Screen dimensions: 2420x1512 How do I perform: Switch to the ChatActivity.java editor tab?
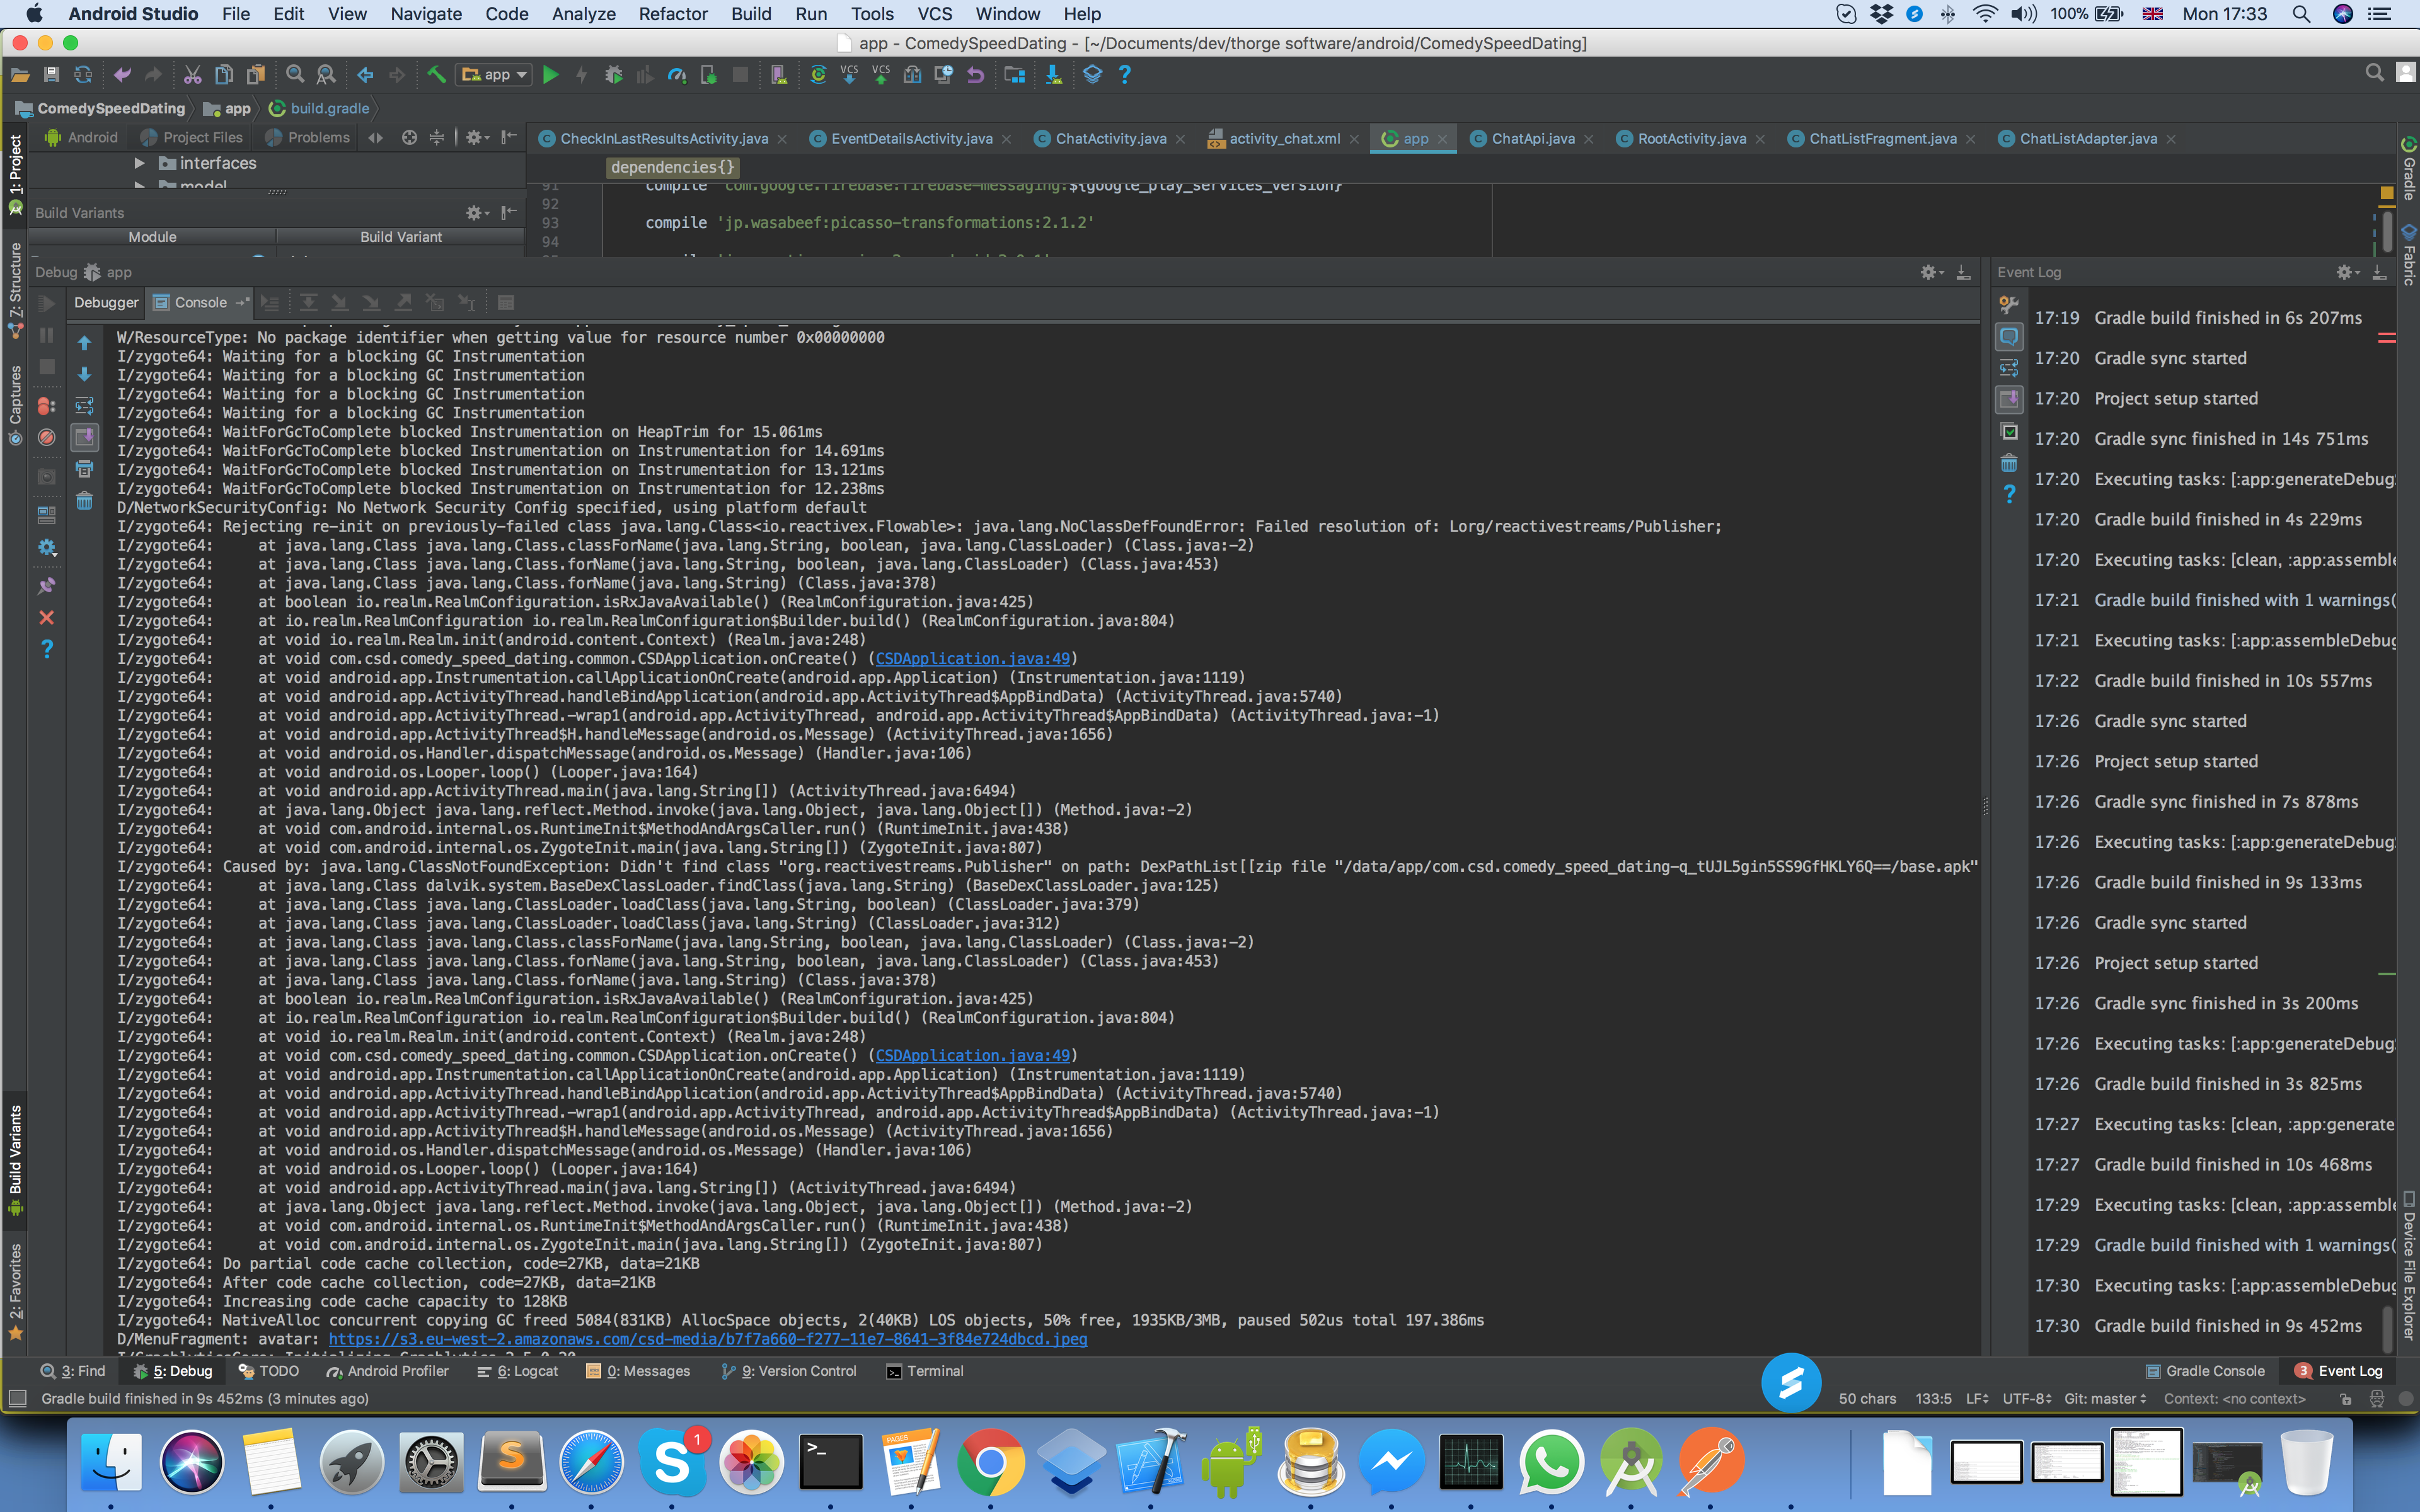(x=1110, y=138)
